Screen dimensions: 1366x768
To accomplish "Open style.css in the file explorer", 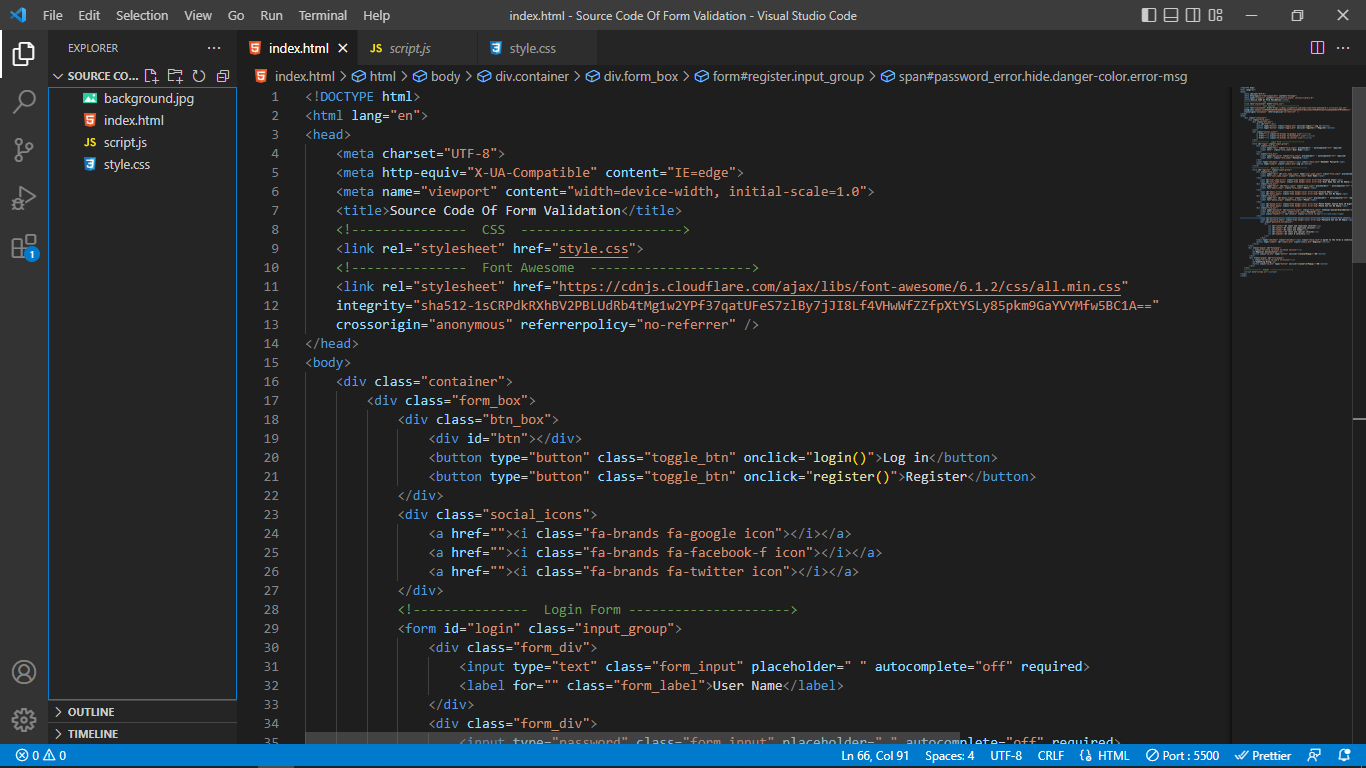I will (x=127, y=164).
